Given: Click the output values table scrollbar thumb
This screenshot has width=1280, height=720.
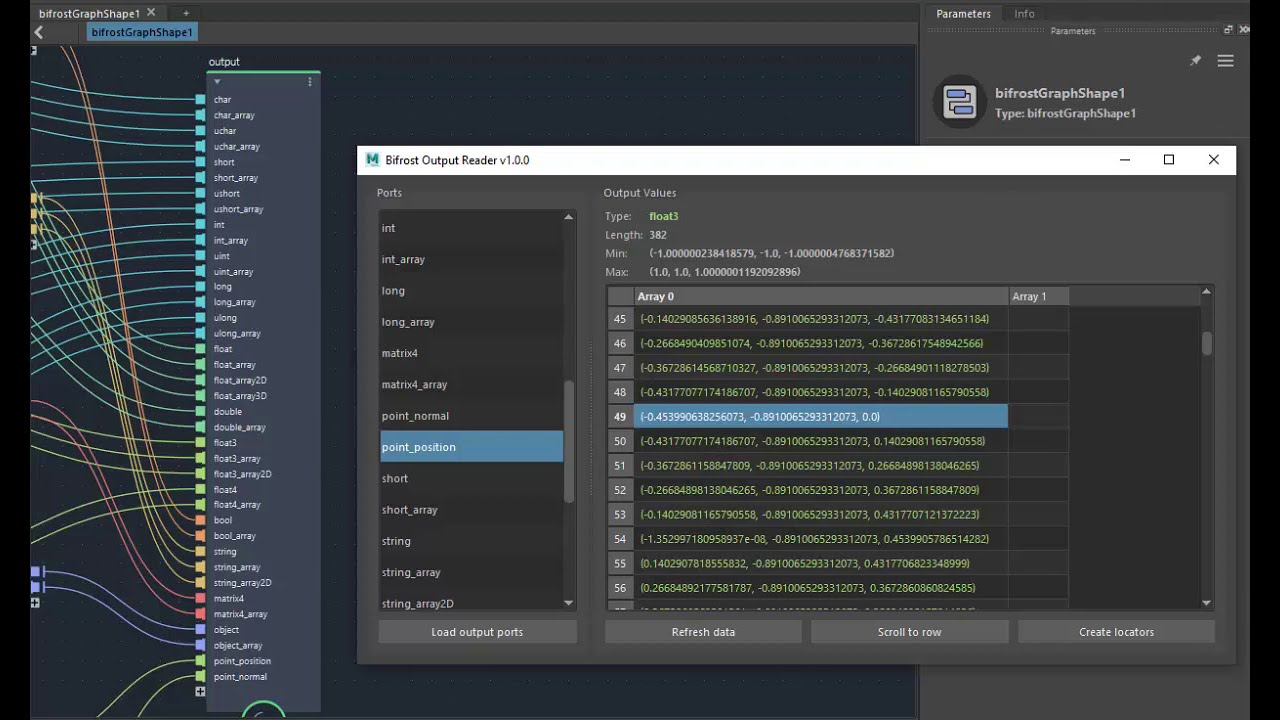Looking at the screenshot, I should click(1207, 343).
